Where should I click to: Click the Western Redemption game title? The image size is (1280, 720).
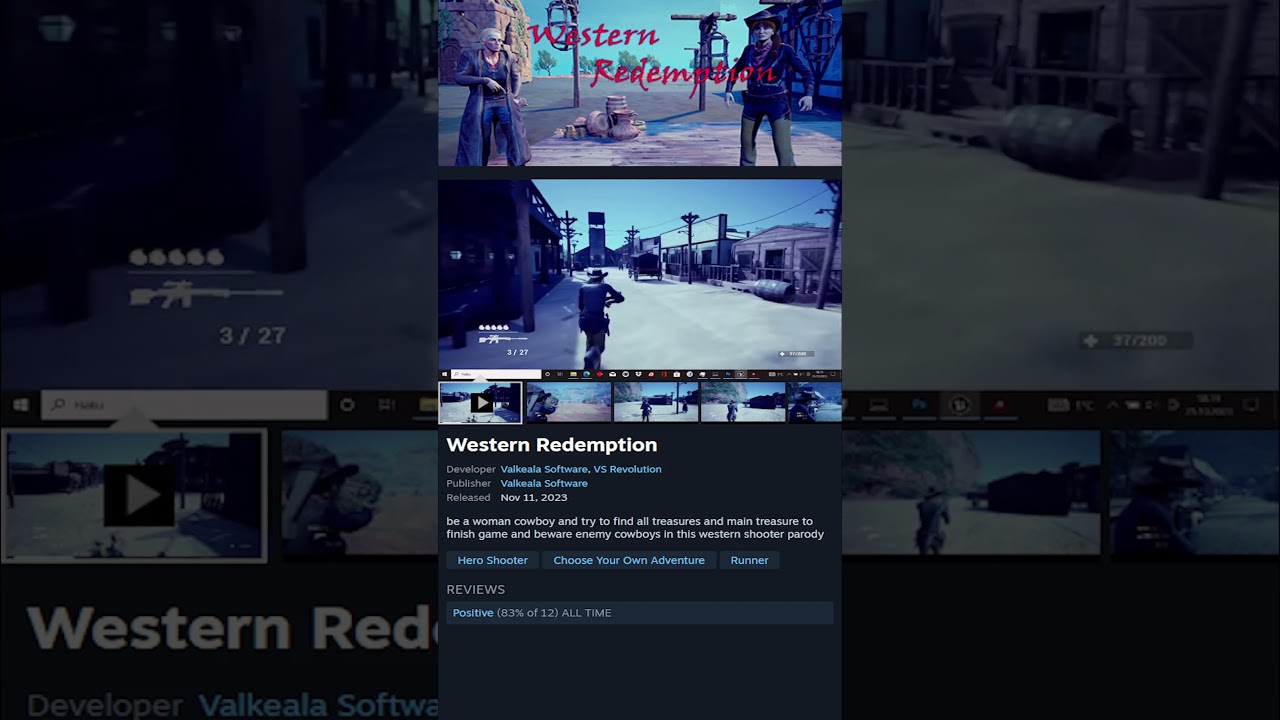(552, 445)
